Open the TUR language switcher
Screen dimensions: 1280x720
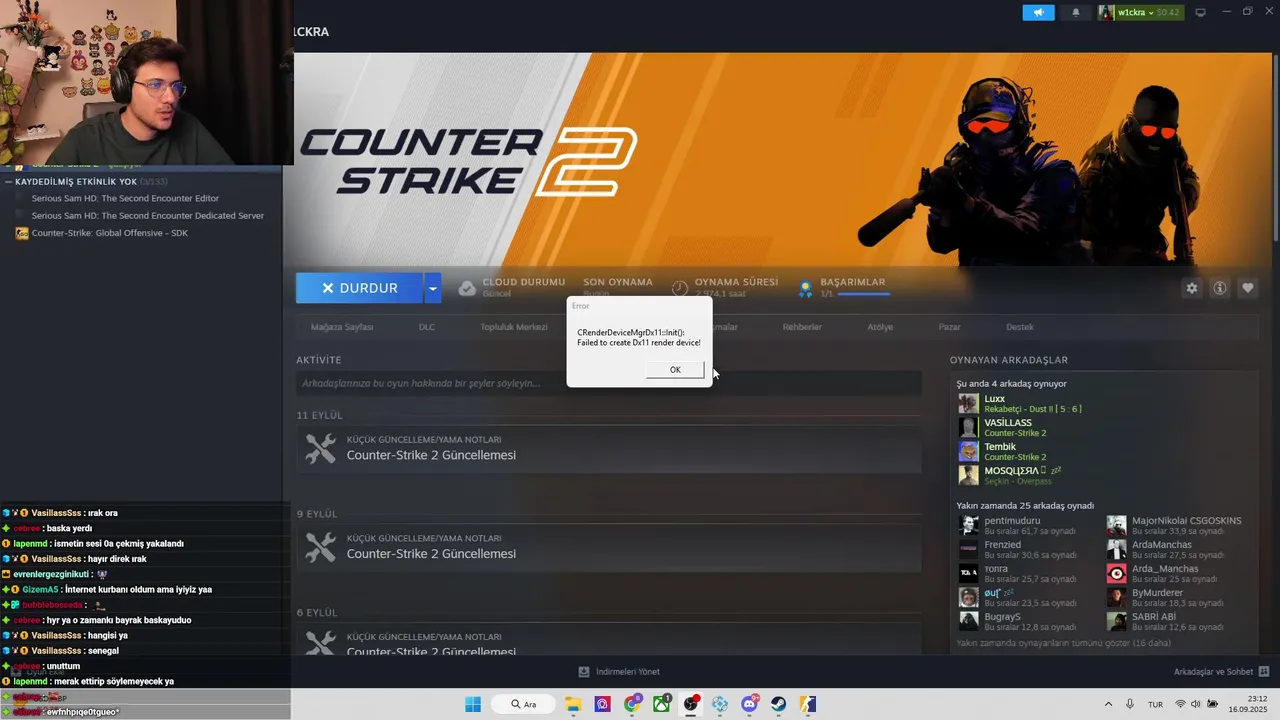pyautogui.click(x=1155, y=704)
